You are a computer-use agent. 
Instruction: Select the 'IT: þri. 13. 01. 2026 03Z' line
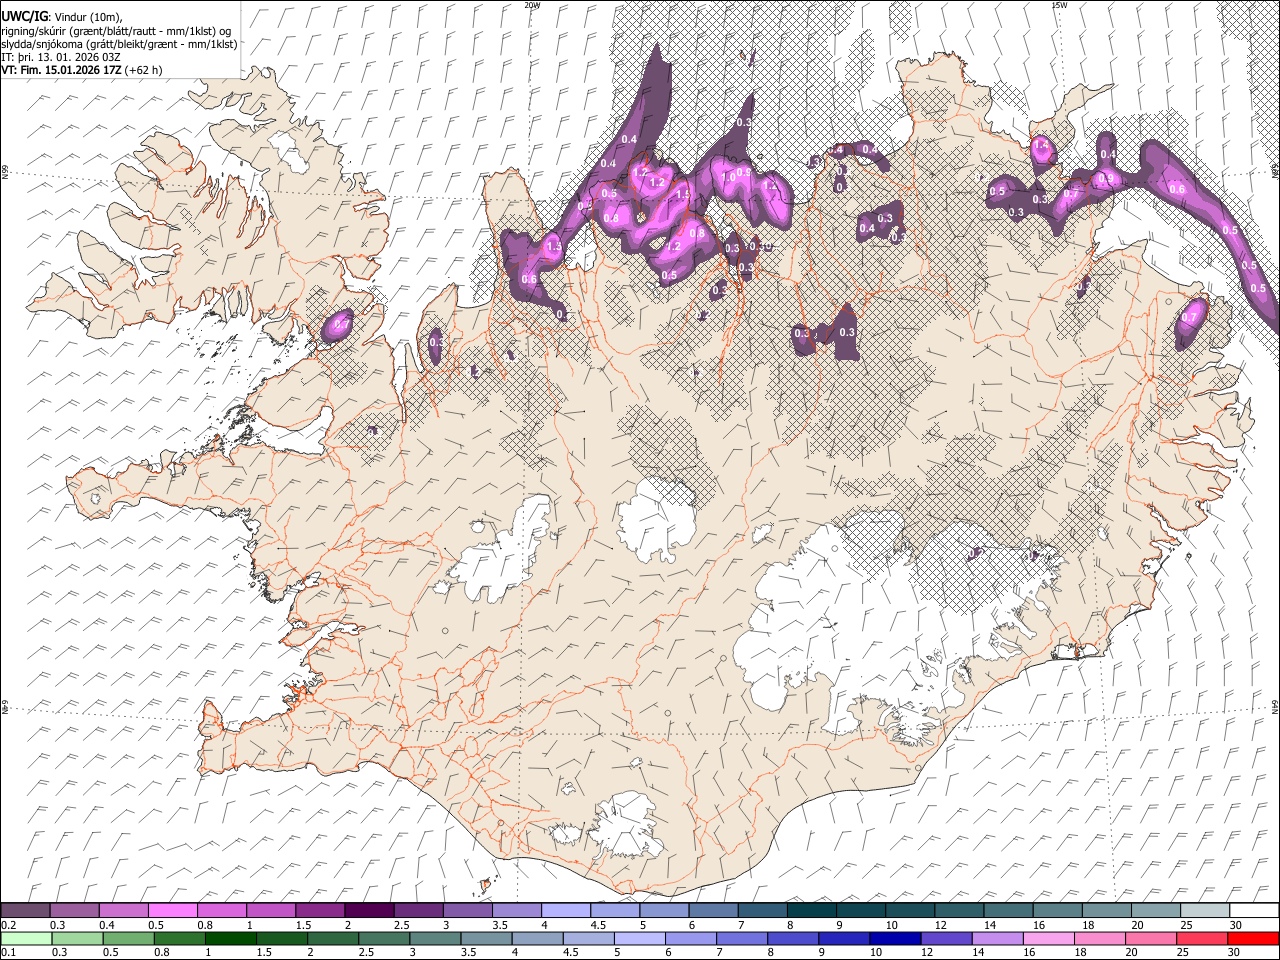(x=61, y=57)
